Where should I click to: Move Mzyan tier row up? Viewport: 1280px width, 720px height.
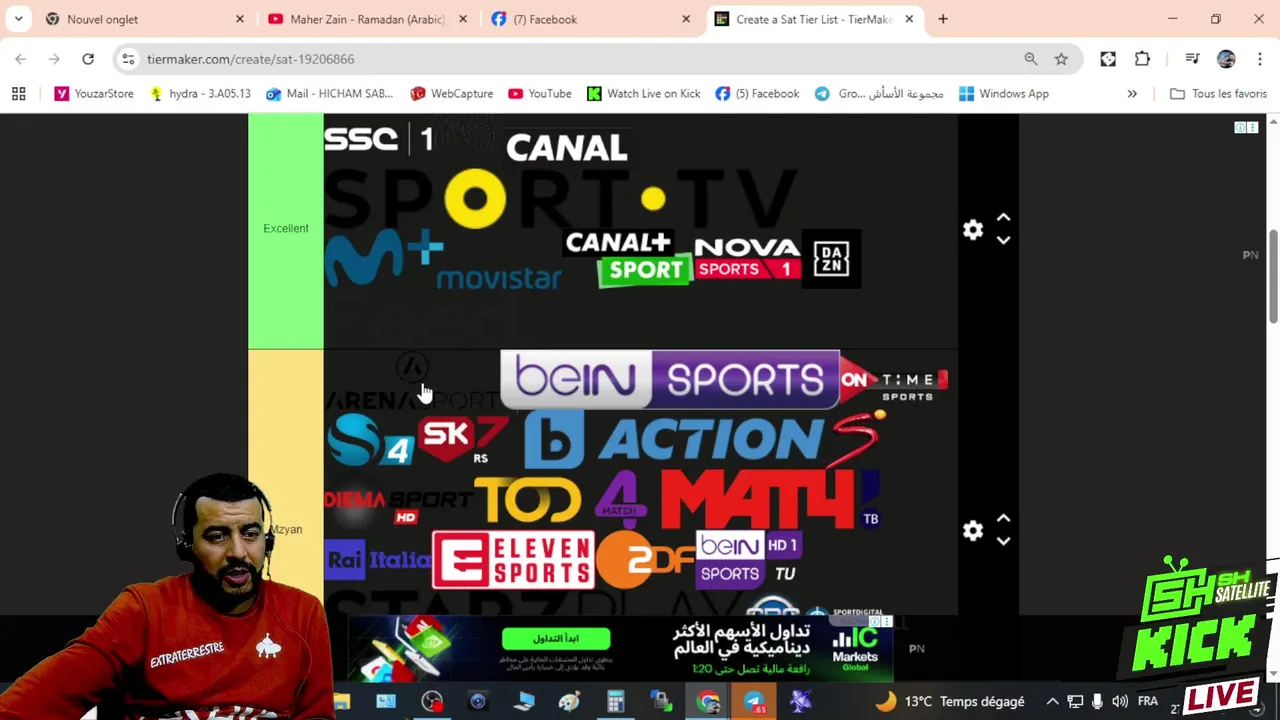point(1003,519)
